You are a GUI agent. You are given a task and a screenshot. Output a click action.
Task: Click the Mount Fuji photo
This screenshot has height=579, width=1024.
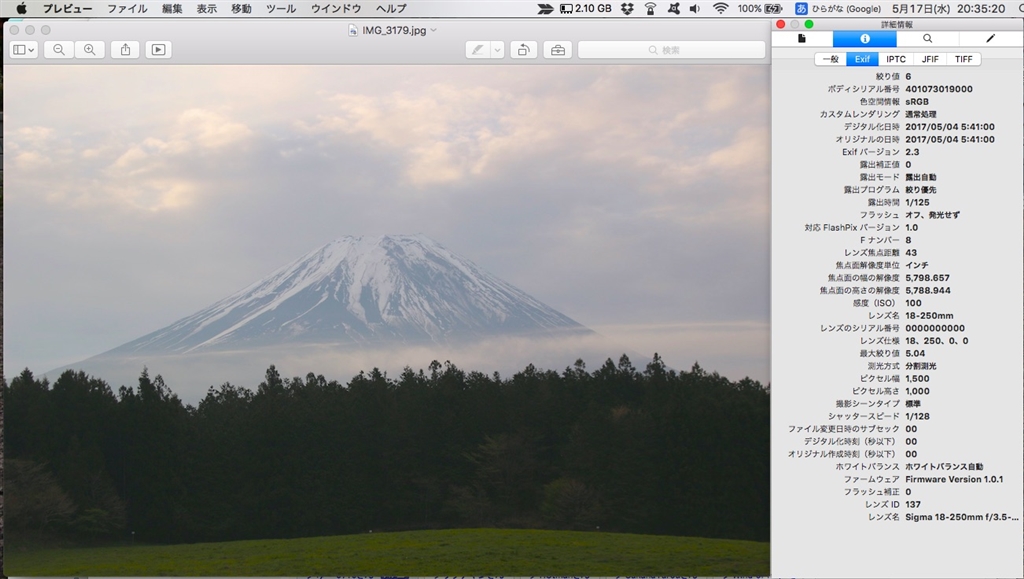click(x=387, y=320)
